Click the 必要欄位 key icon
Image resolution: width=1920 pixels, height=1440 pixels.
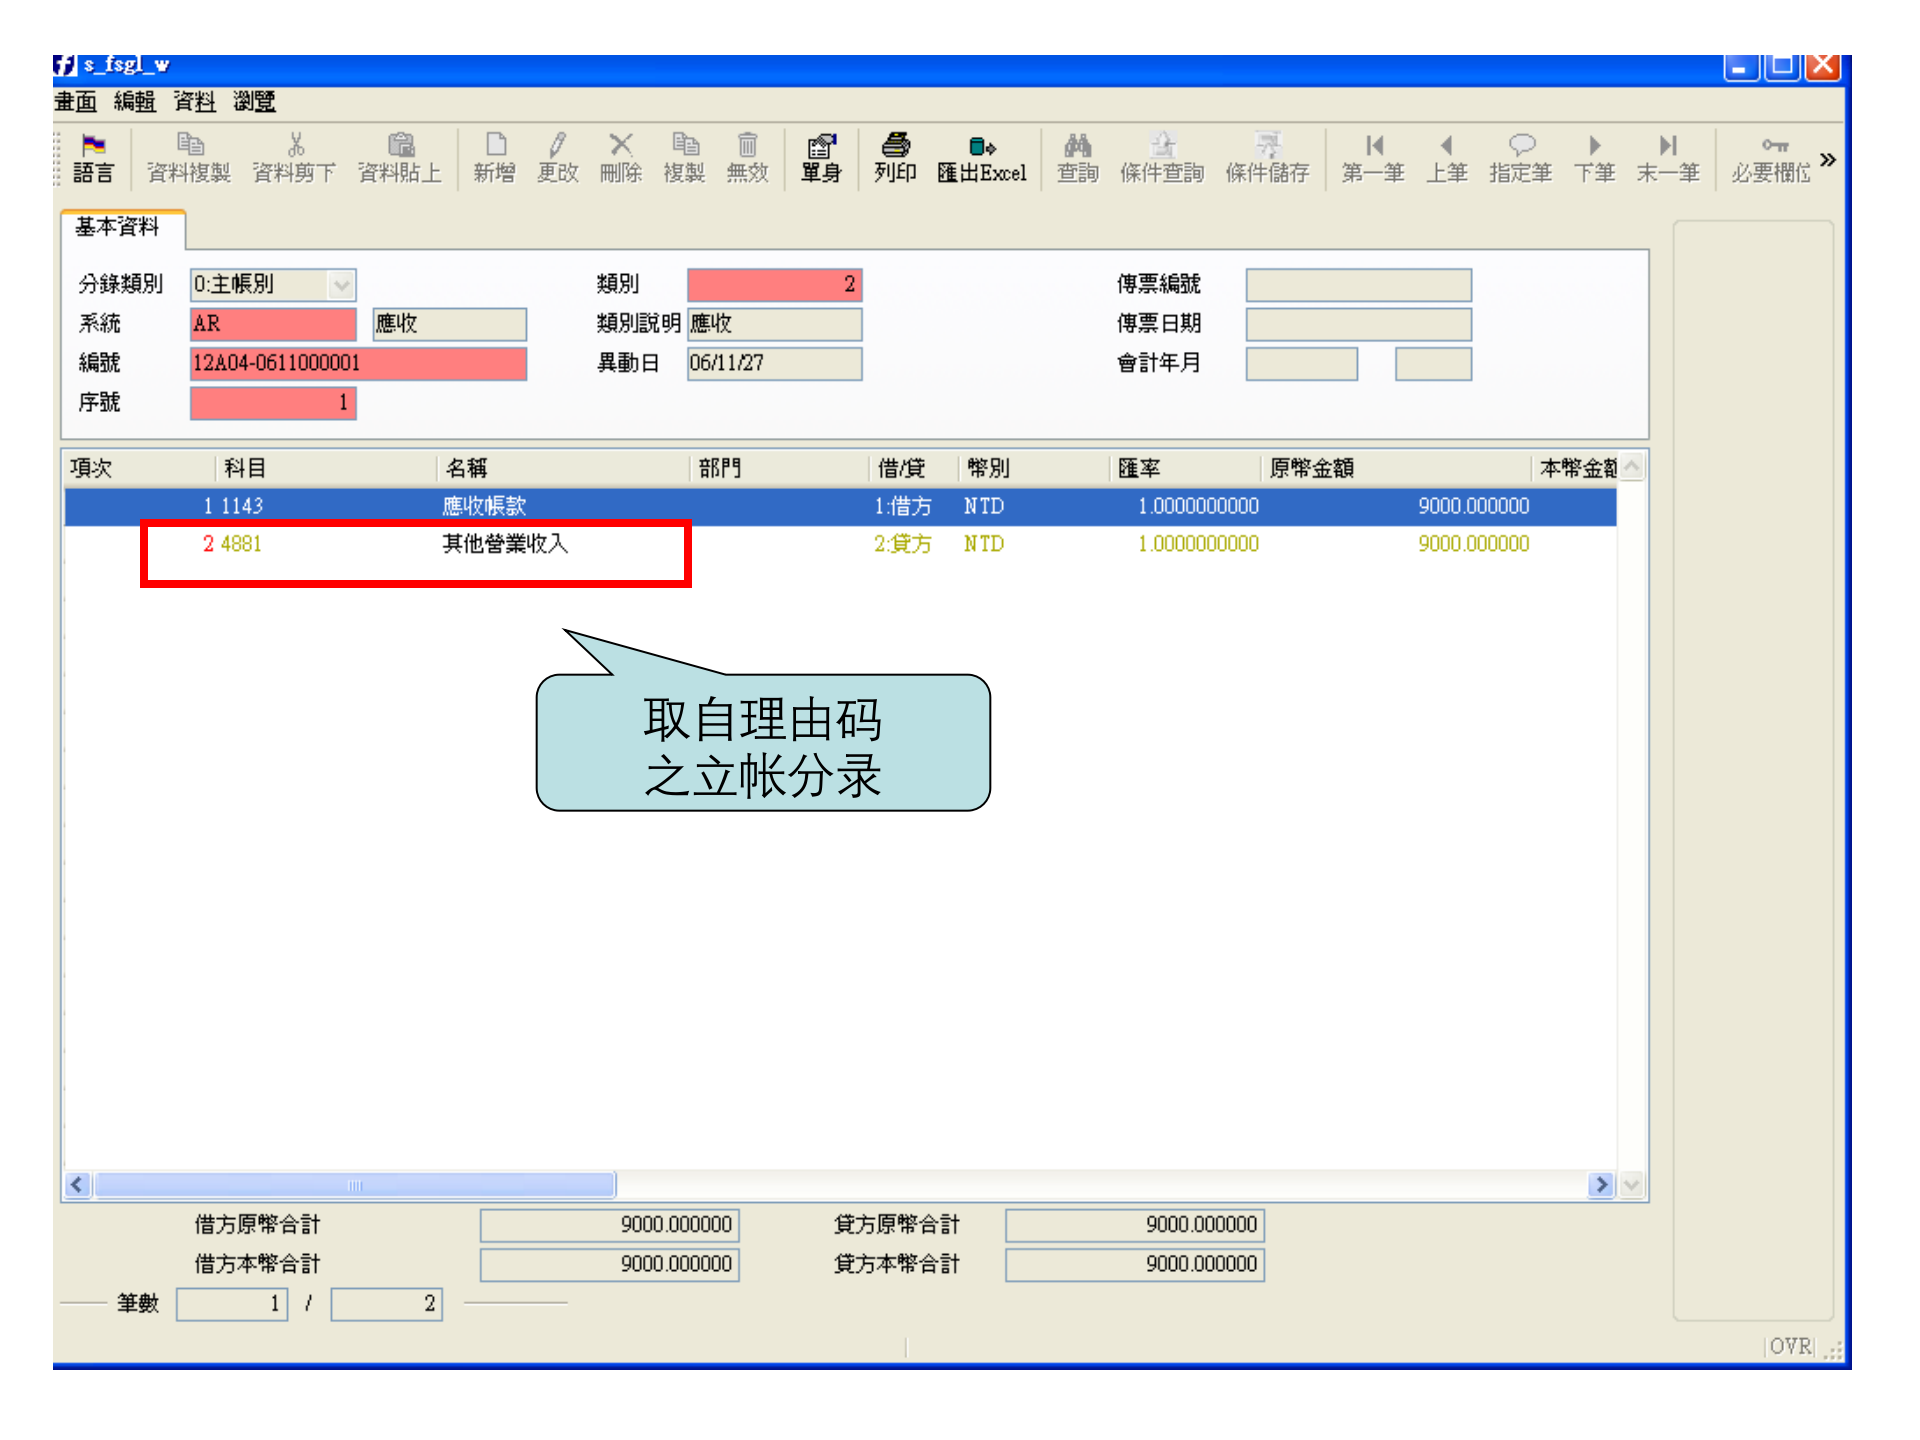(1773, 158)
